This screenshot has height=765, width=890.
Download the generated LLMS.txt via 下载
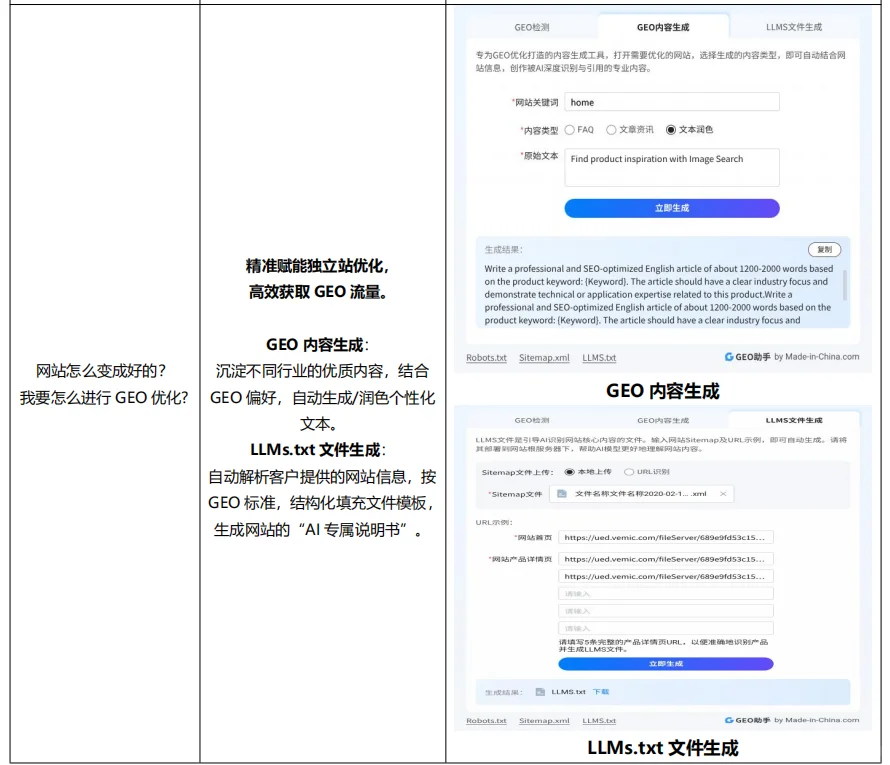(x=601, y=692)
